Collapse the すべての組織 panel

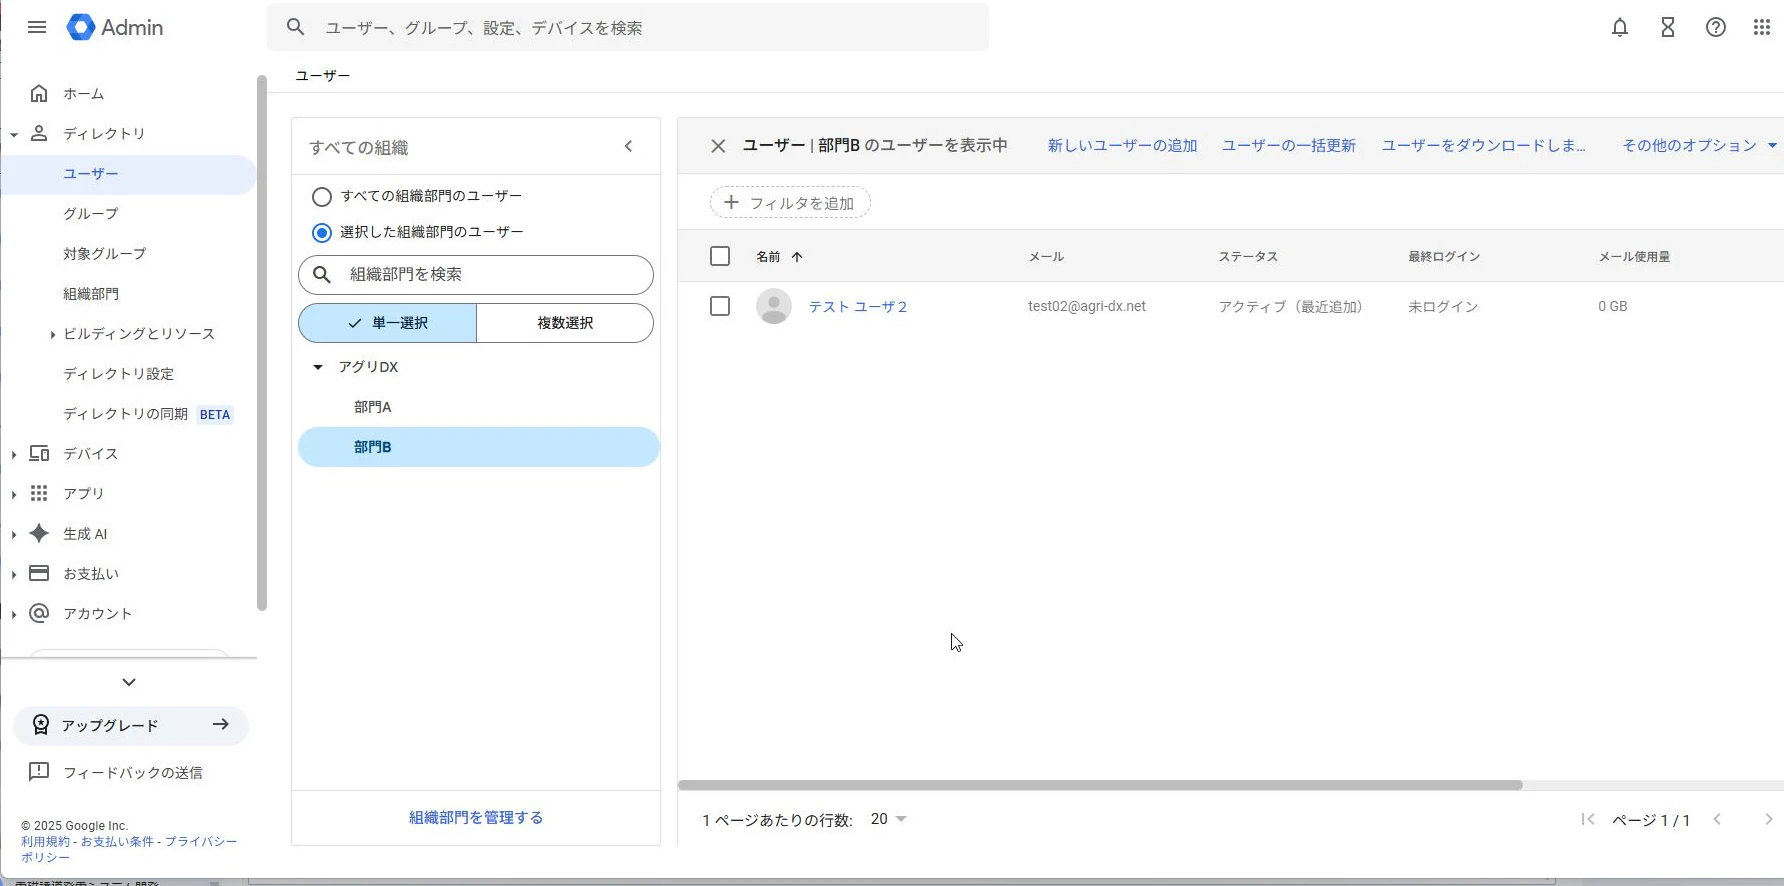click(x=628, y=146)
